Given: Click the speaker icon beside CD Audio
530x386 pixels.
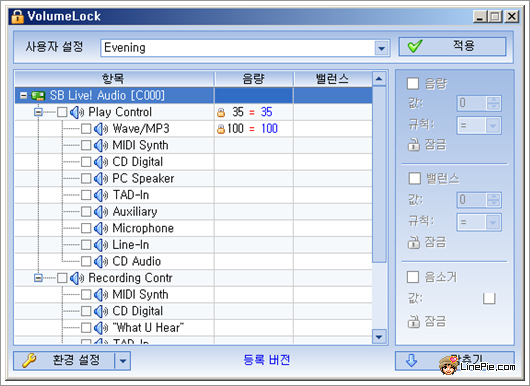Looking at the screenshot, I should pos(101,261).
